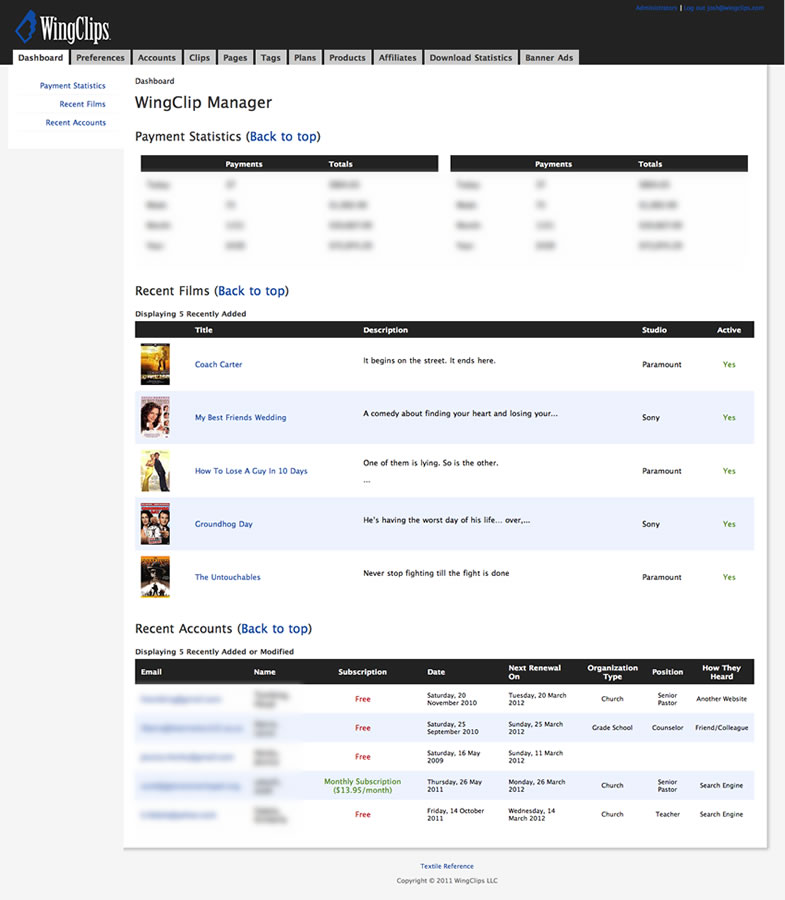The height and width of the screenshot is (900, 785).
Task: Open the Accounts tab
Action: pos(157,58)
